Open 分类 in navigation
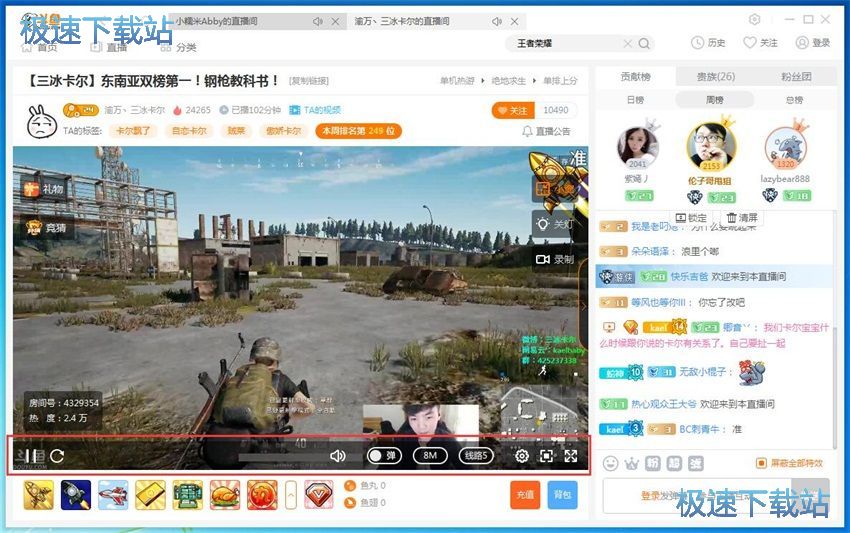This screenshot has width=850, height=533. (x=179, y=48)
